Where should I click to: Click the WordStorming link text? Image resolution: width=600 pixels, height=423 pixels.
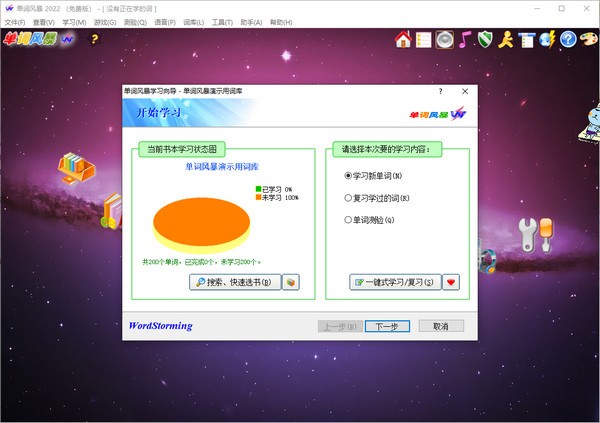click(x=161, y=326)
